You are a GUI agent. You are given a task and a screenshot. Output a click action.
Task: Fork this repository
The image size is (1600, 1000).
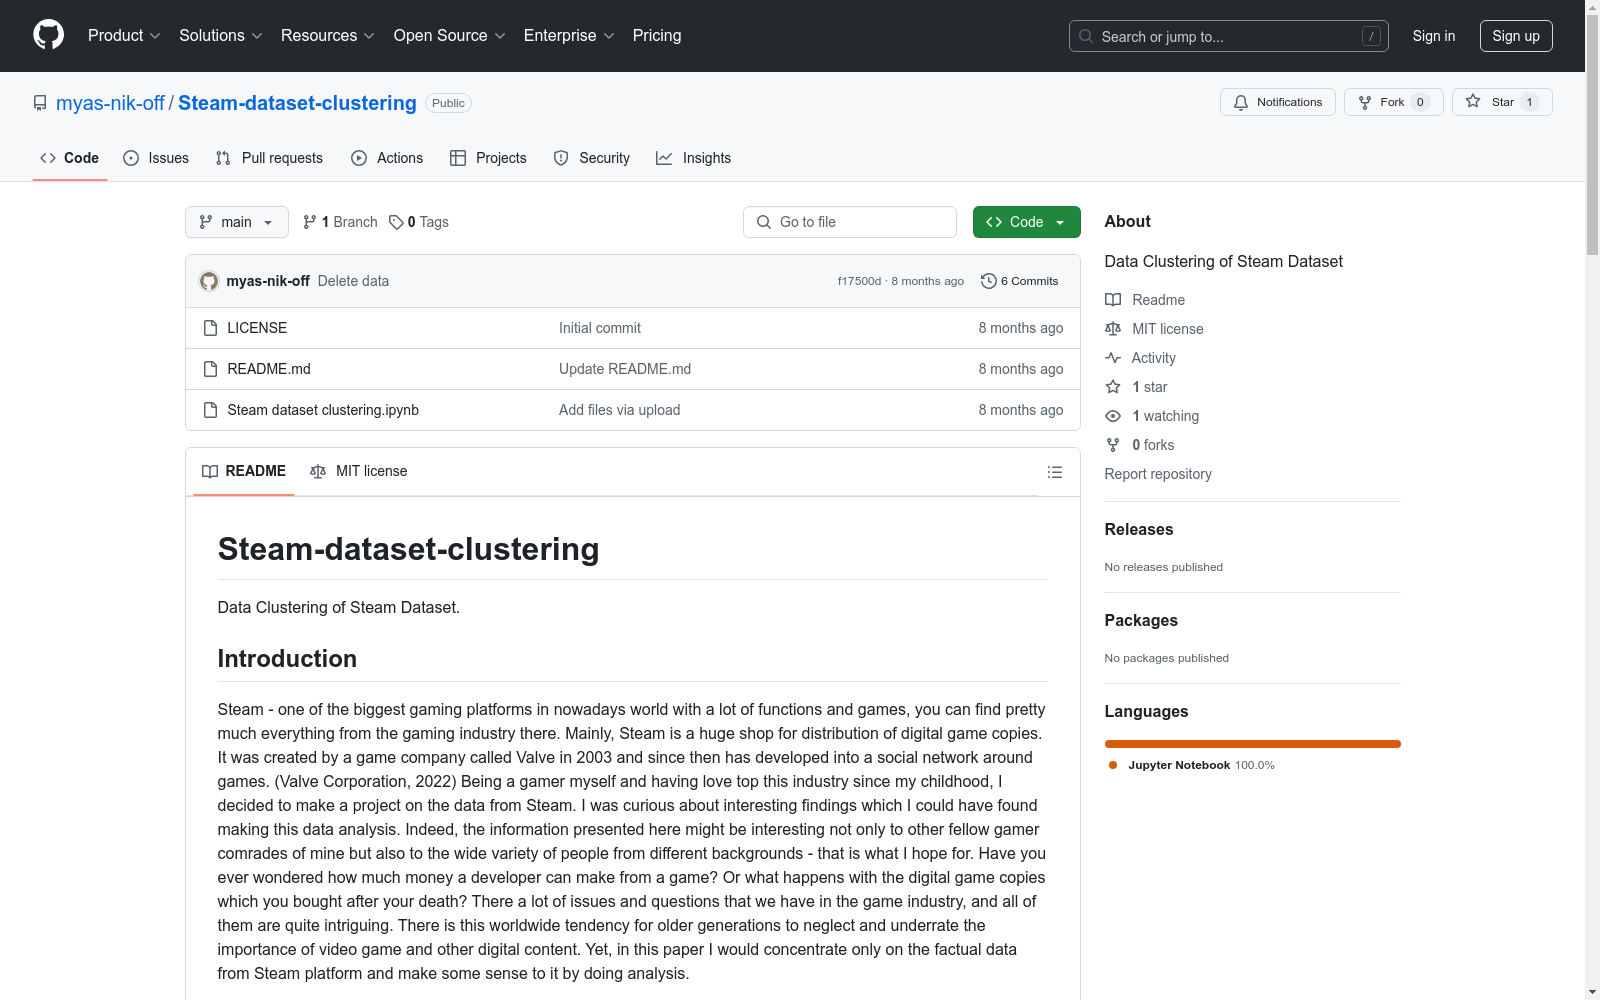1393,102
